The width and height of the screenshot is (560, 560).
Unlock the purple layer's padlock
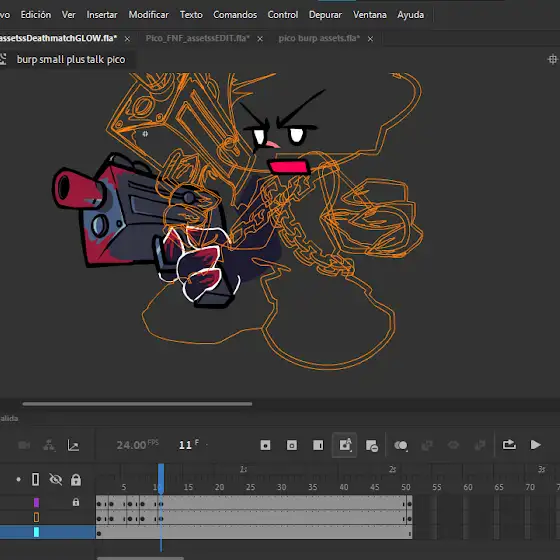[x=76, y=502]
